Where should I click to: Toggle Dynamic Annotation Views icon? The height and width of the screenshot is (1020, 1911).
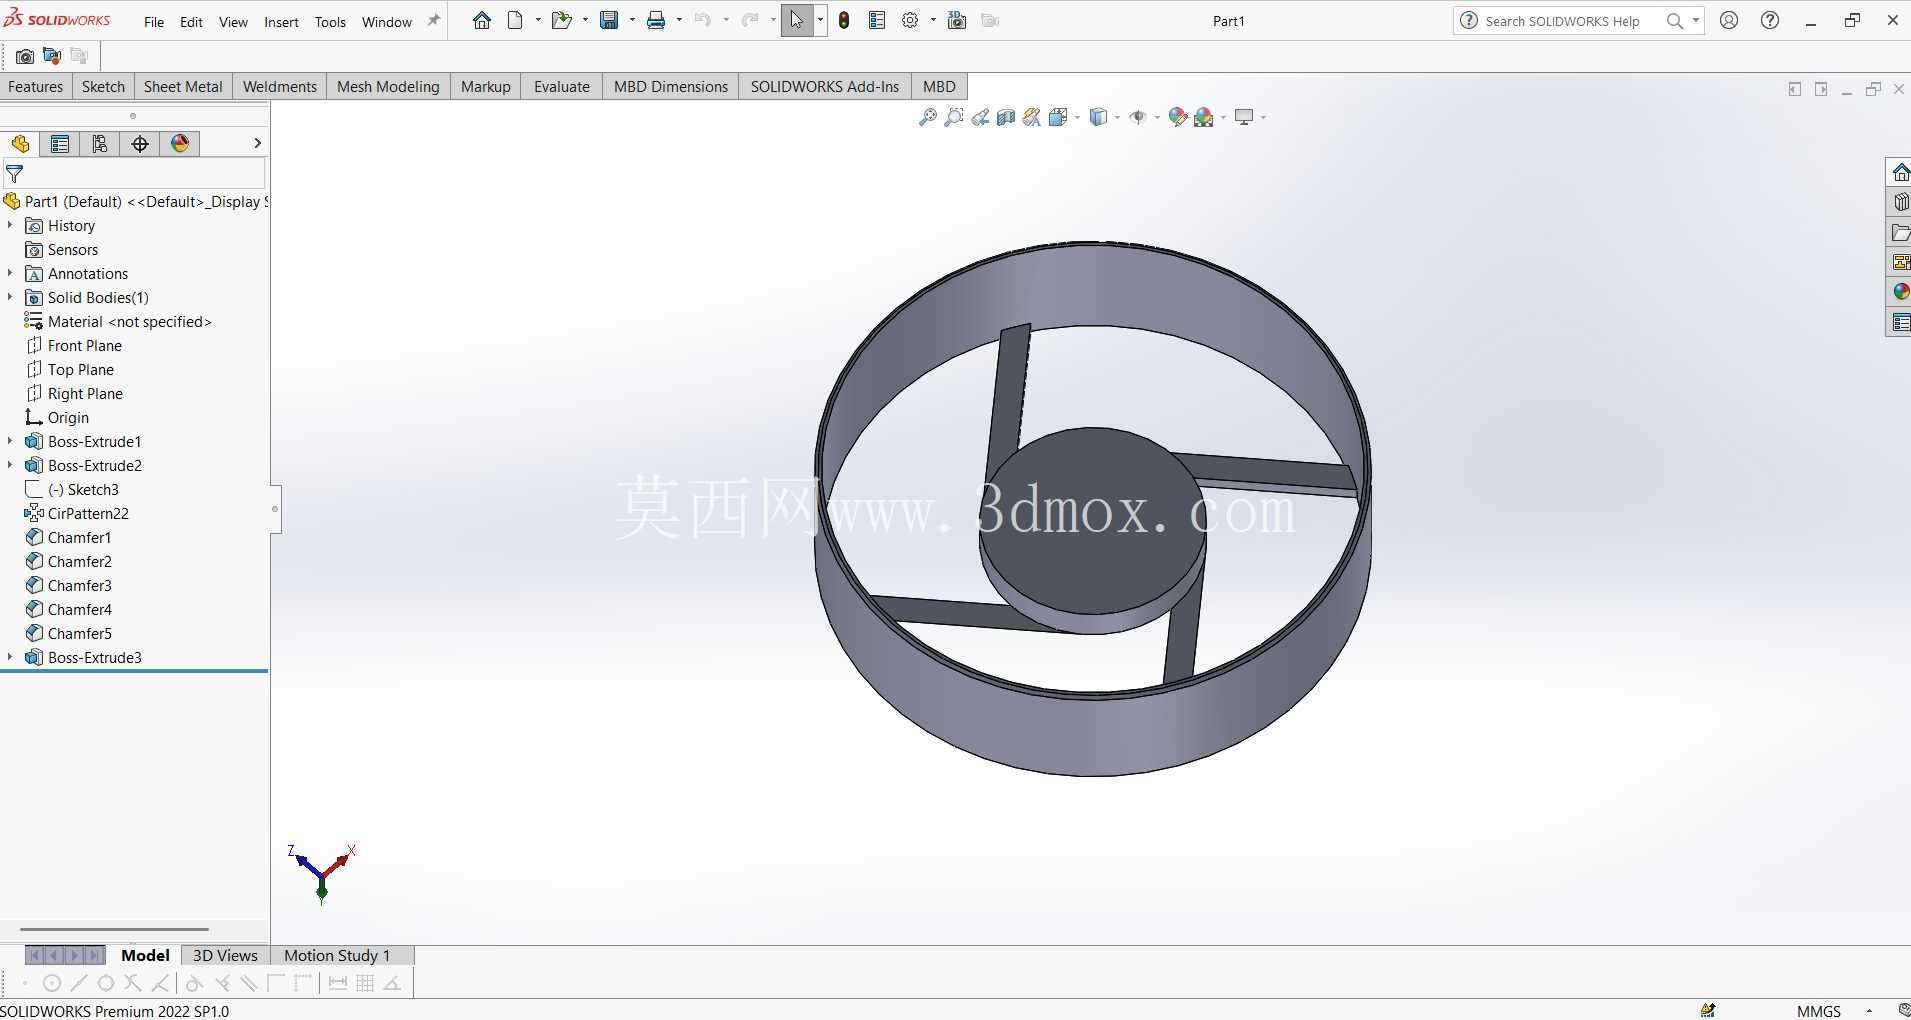click(1032, 117)
